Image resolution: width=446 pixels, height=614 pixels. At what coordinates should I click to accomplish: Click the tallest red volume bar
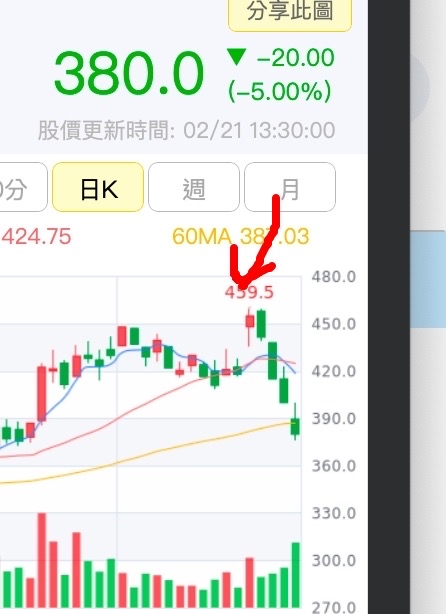coord(42,560)
